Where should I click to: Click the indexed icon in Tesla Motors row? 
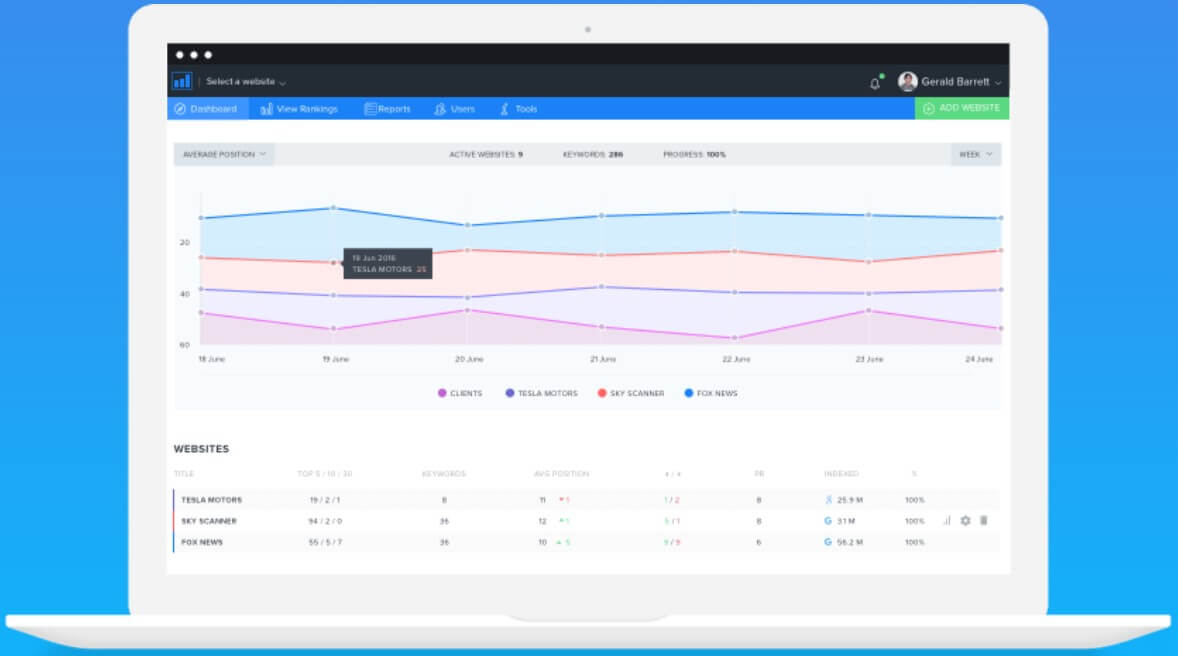click(828, 500)
